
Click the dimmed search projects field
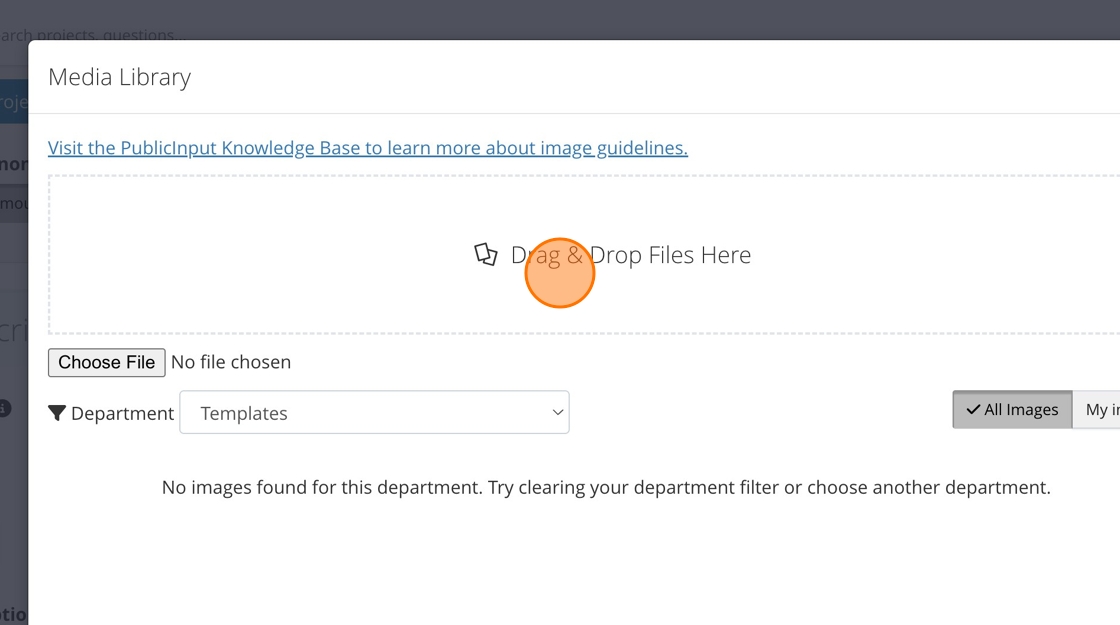pos(90,35)
